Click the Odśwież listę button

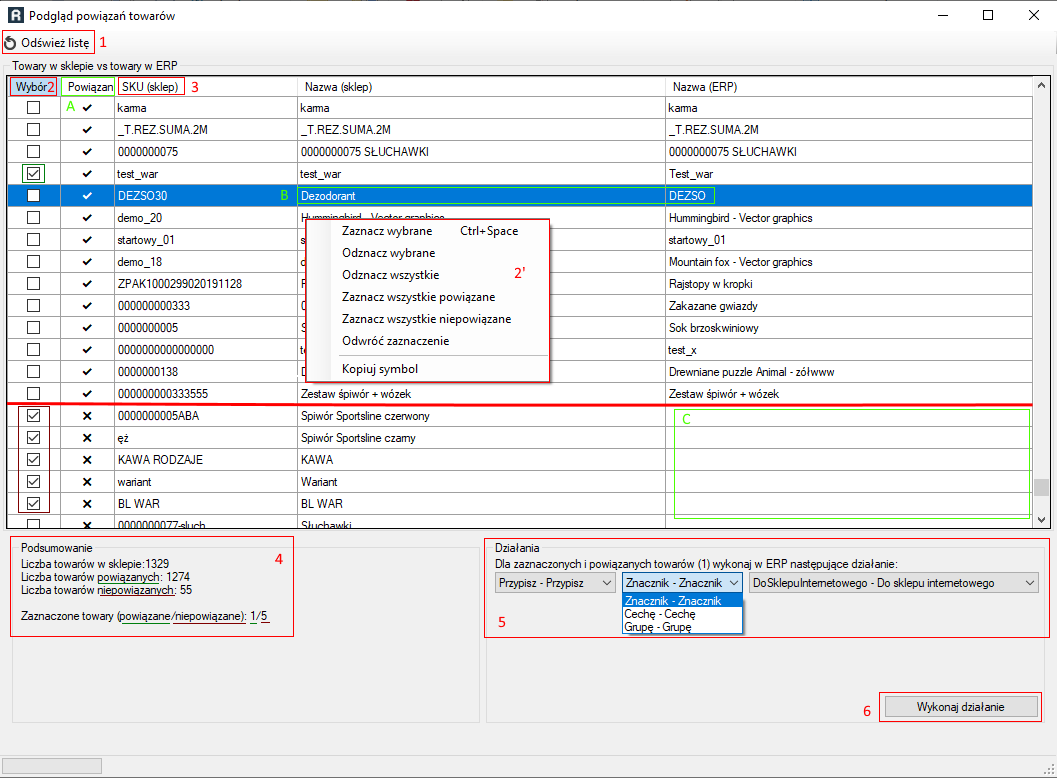[x=49, y=43]
